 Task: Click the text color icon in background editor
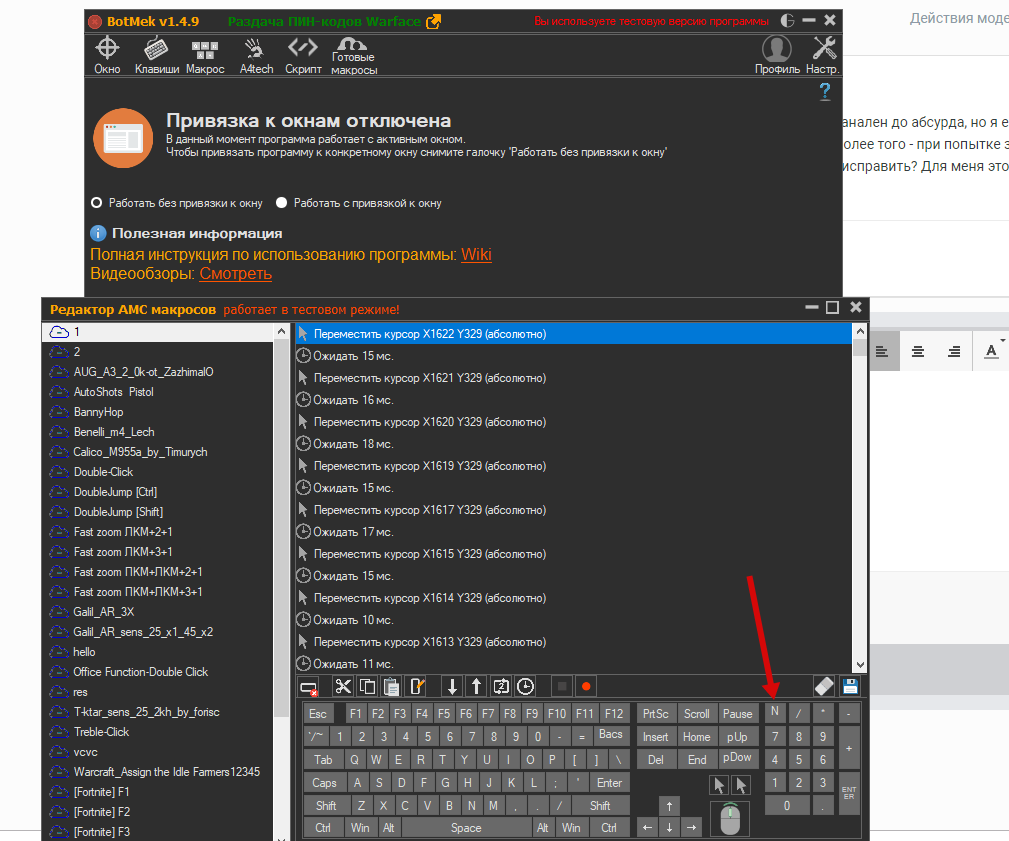click(x=992, y=351)
